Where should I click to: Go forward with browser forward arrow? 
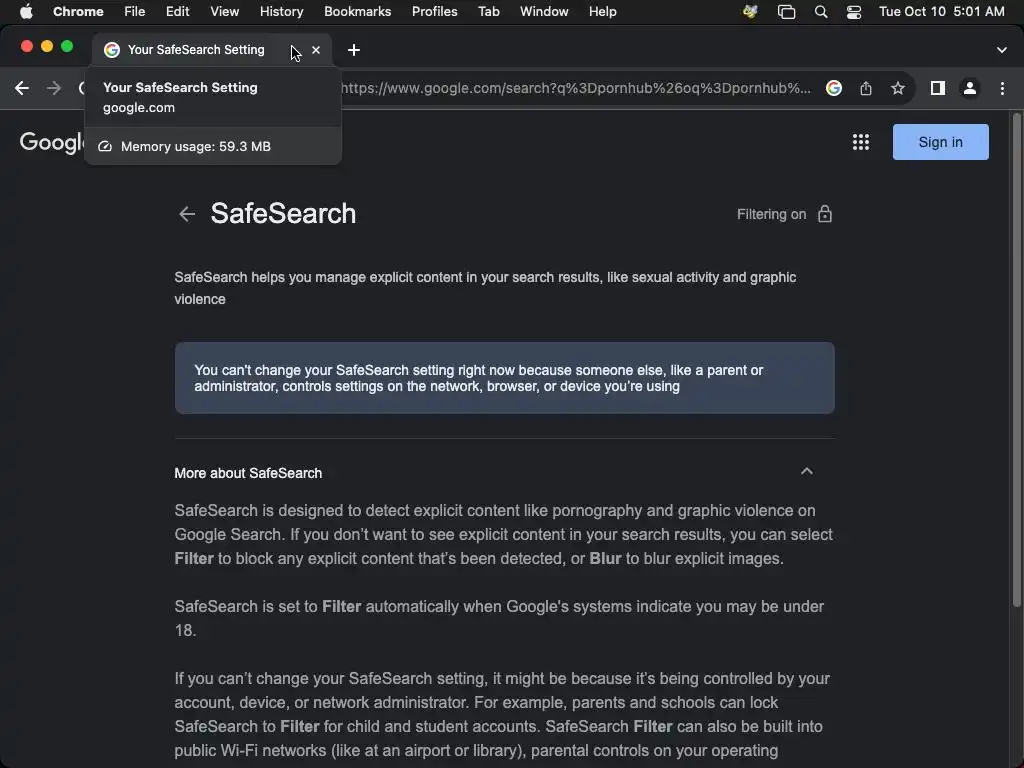pos(54,88)
